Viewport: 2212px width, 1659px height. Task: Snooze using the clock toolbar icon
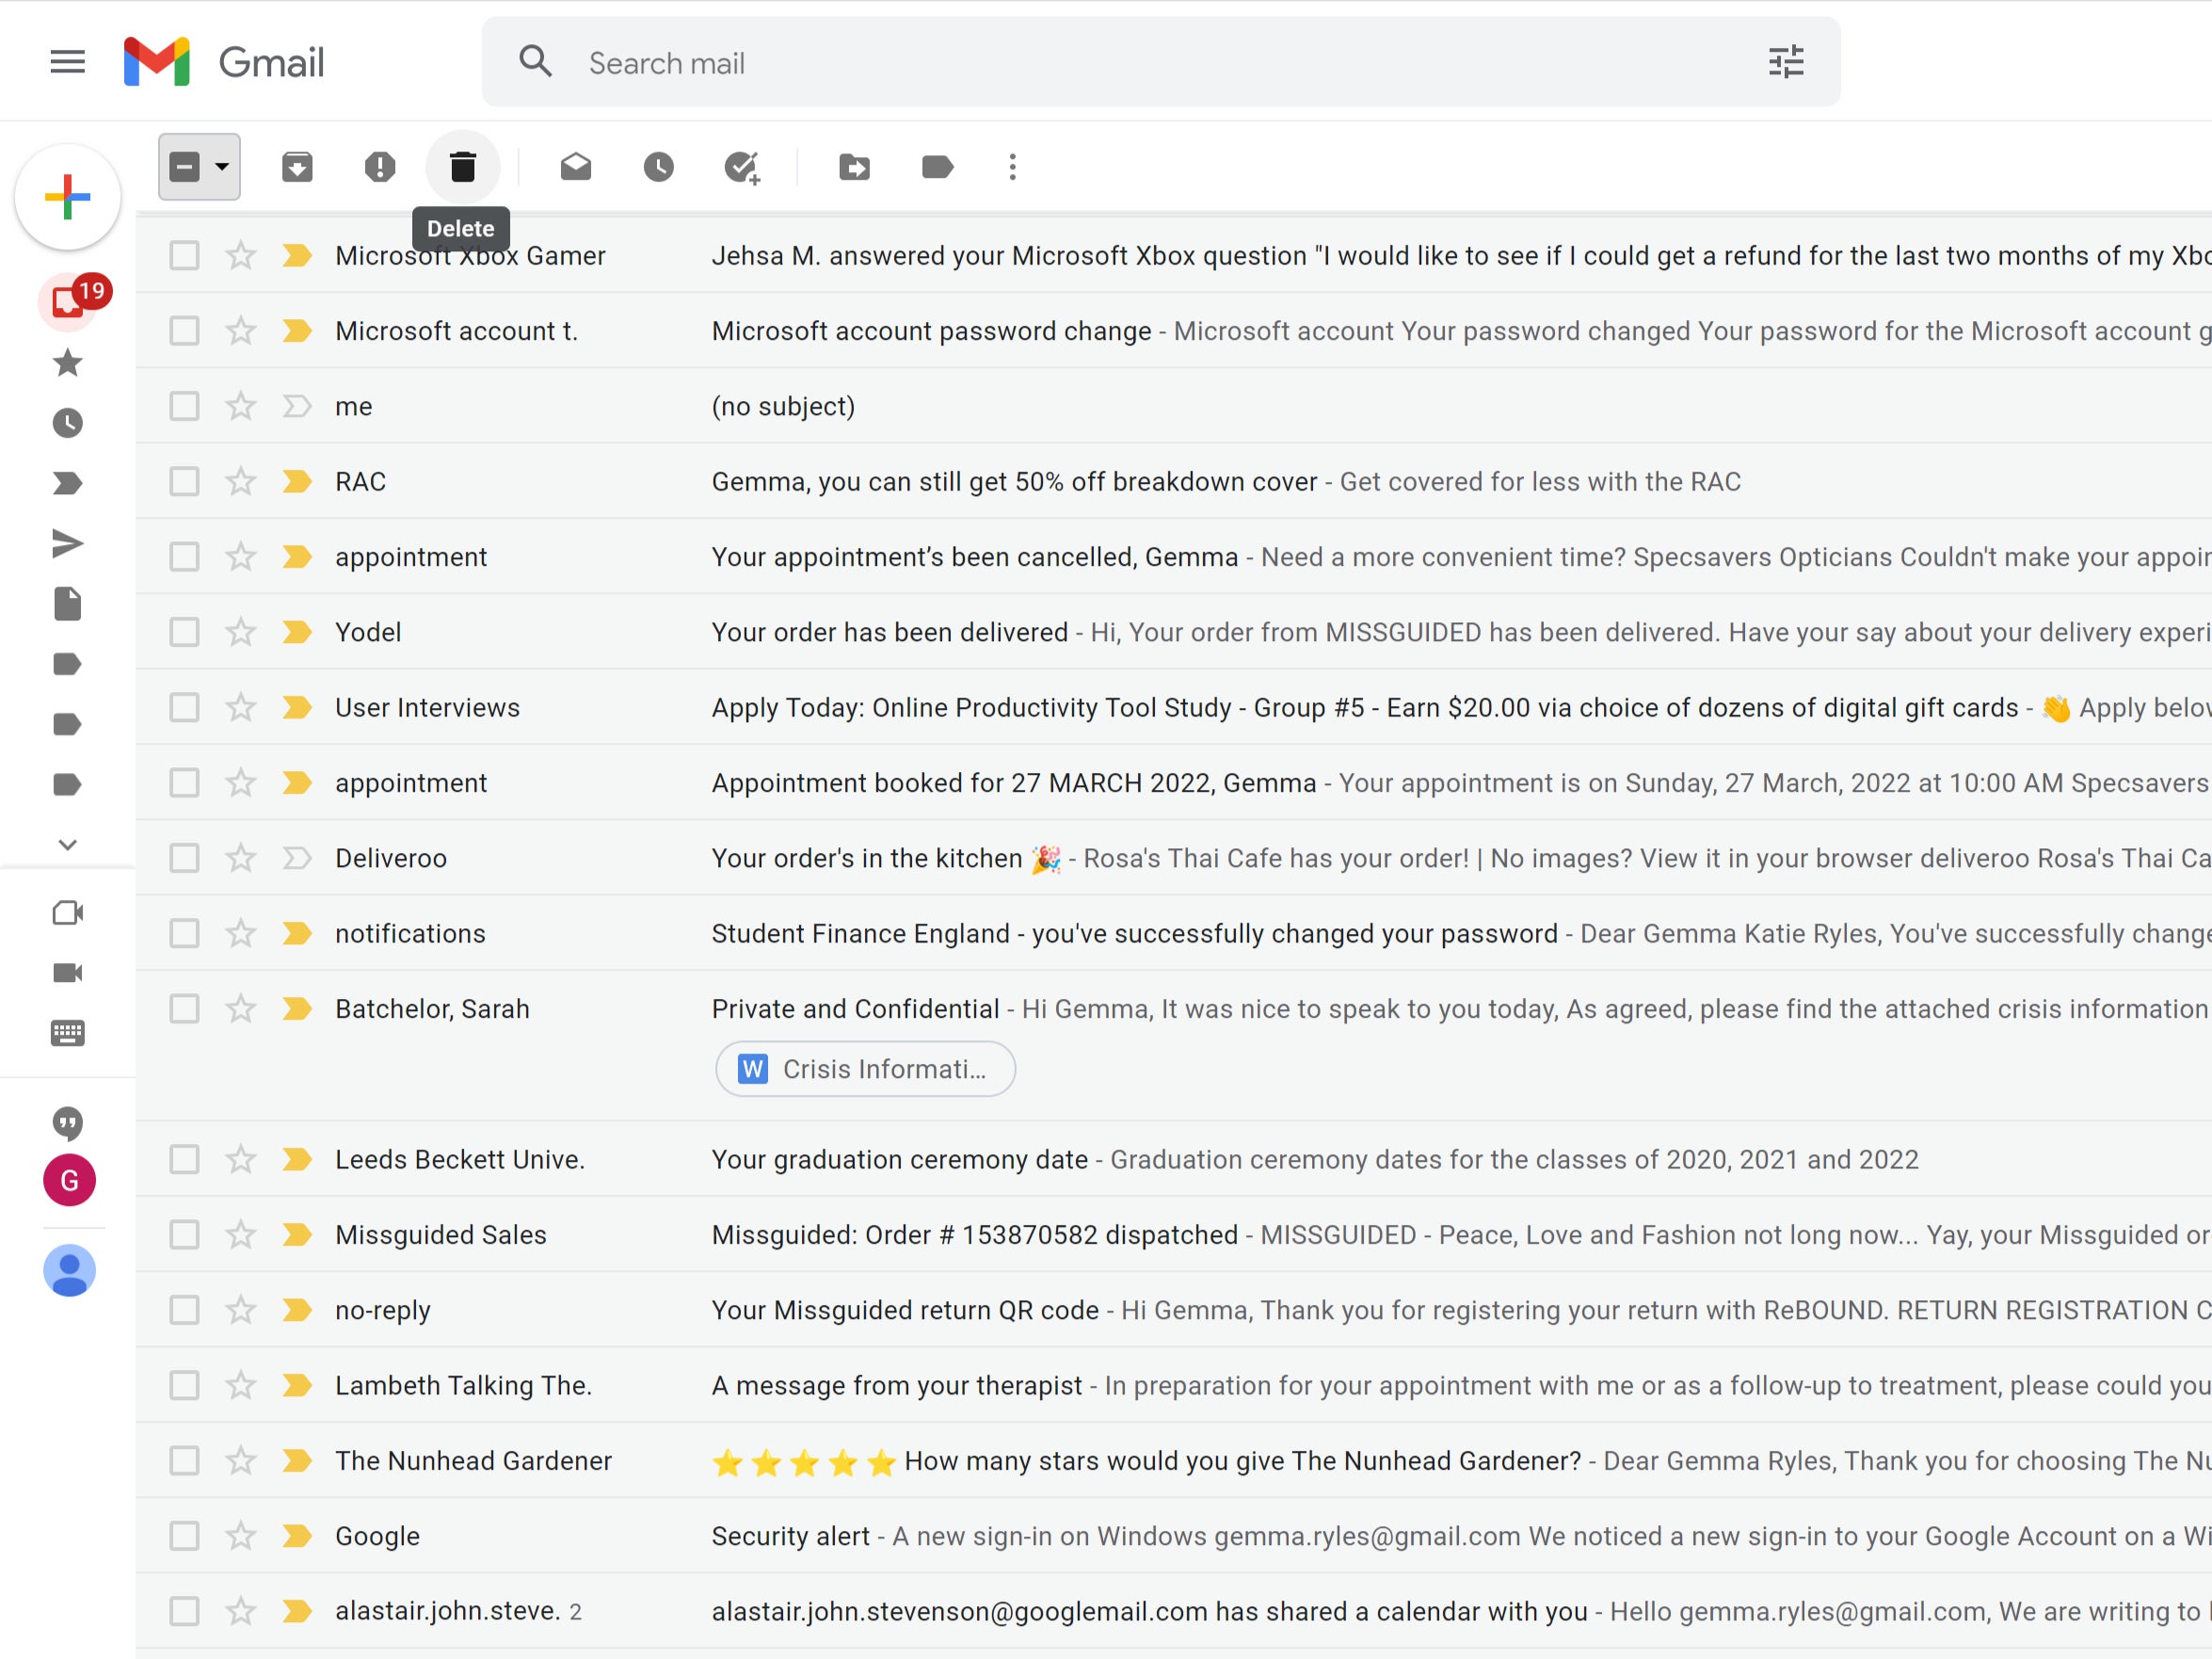pos(659,167)
